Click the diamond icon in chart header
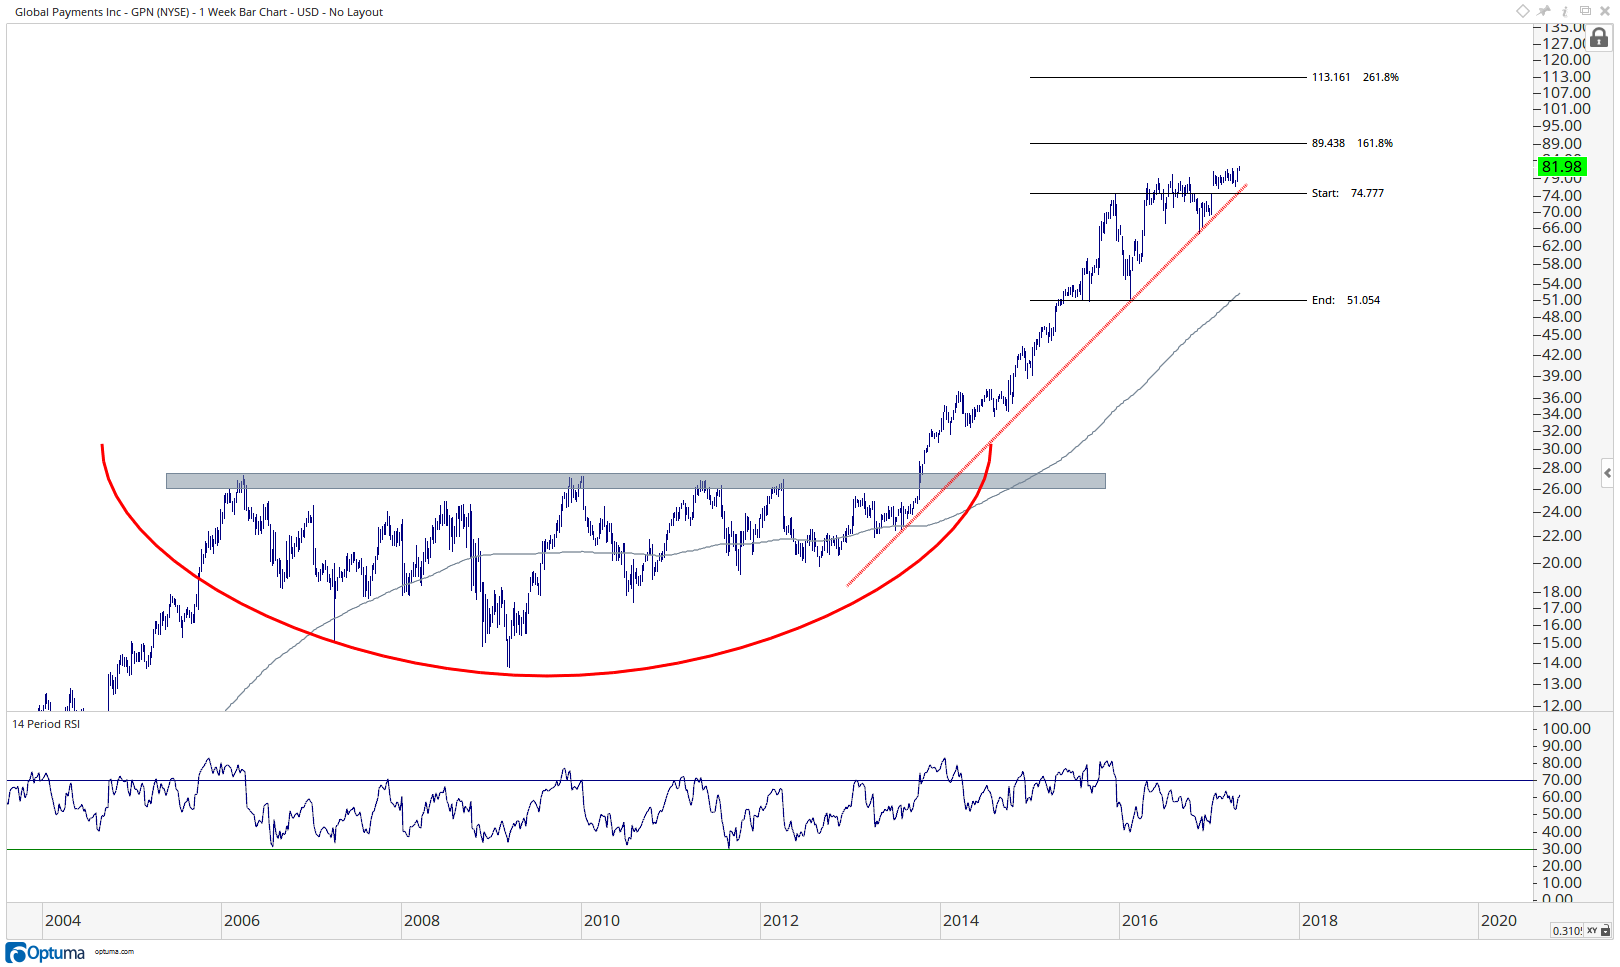The width and height of the screenshot is (1620, 967). pos(1522,11)
